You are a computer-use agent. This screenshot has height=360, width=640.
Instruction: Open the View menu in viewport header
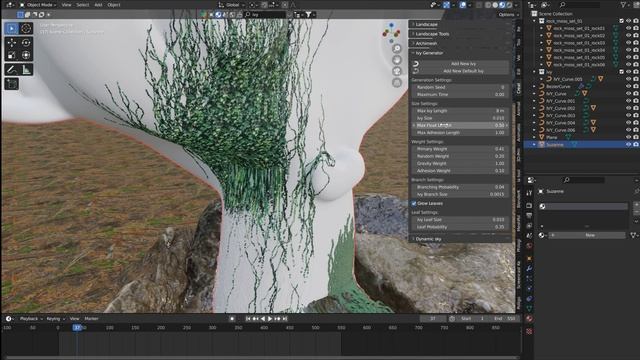point(66,5)
